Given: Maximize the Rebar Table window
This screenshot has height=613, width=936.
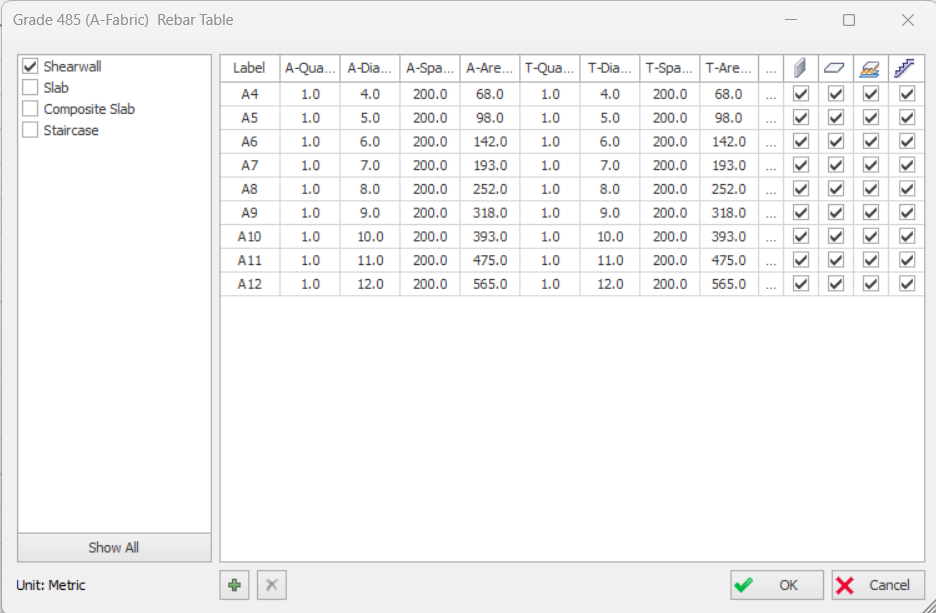Looking at the screenshot, I should pyautogui.click(x=849, y=20).
